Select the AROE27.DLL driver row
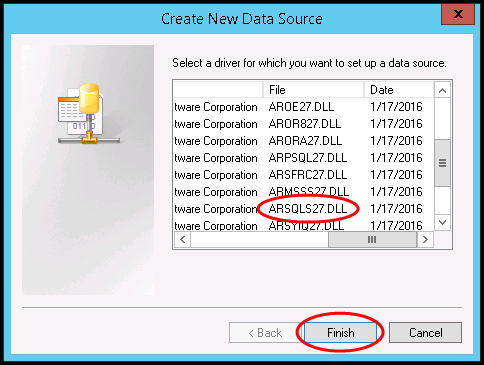 click(303, 107)
